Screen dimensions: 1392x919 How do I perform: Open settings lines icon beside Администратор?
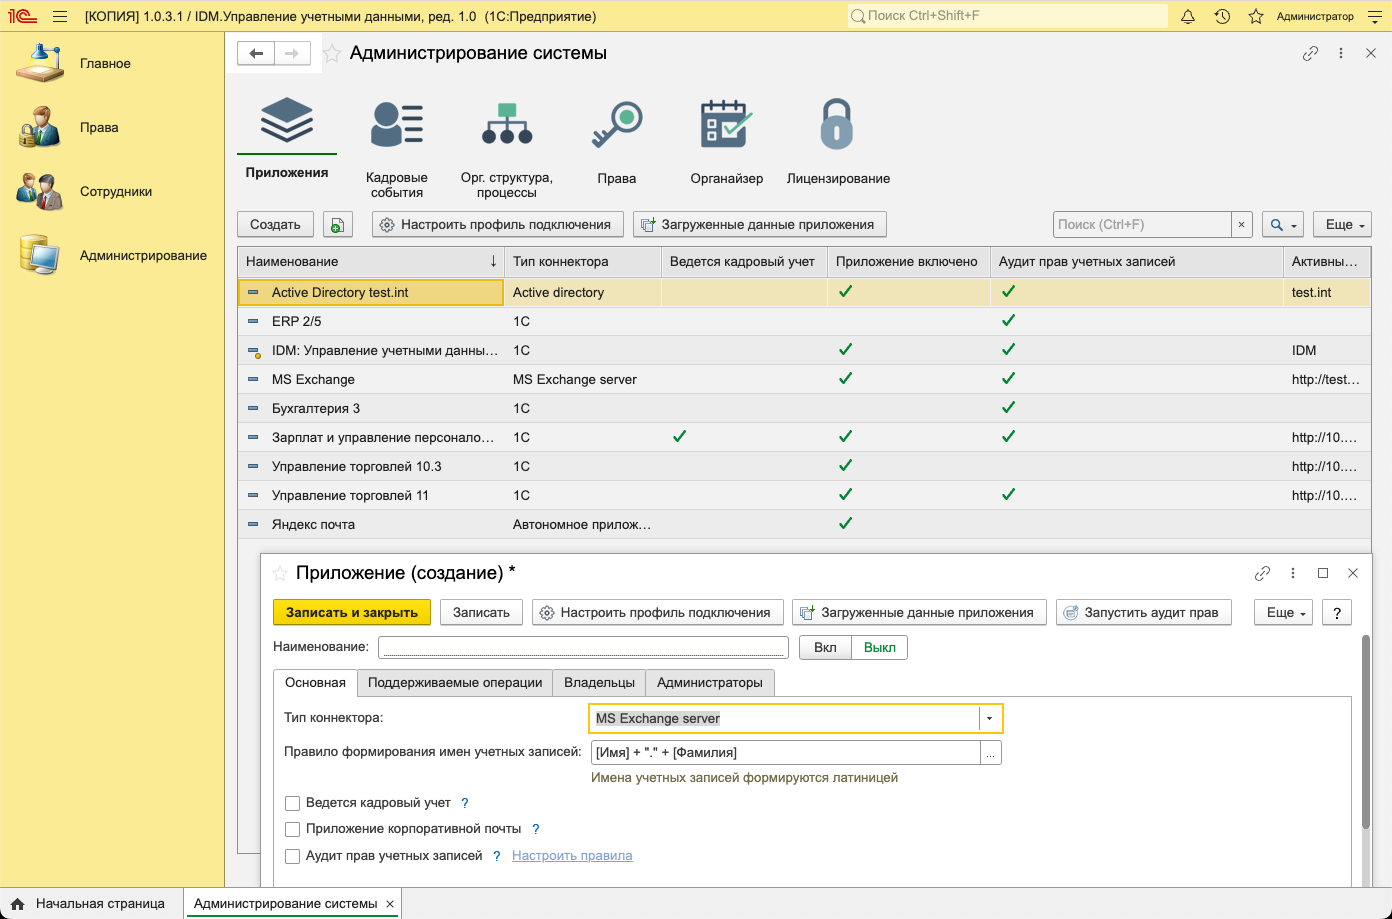1373,16
